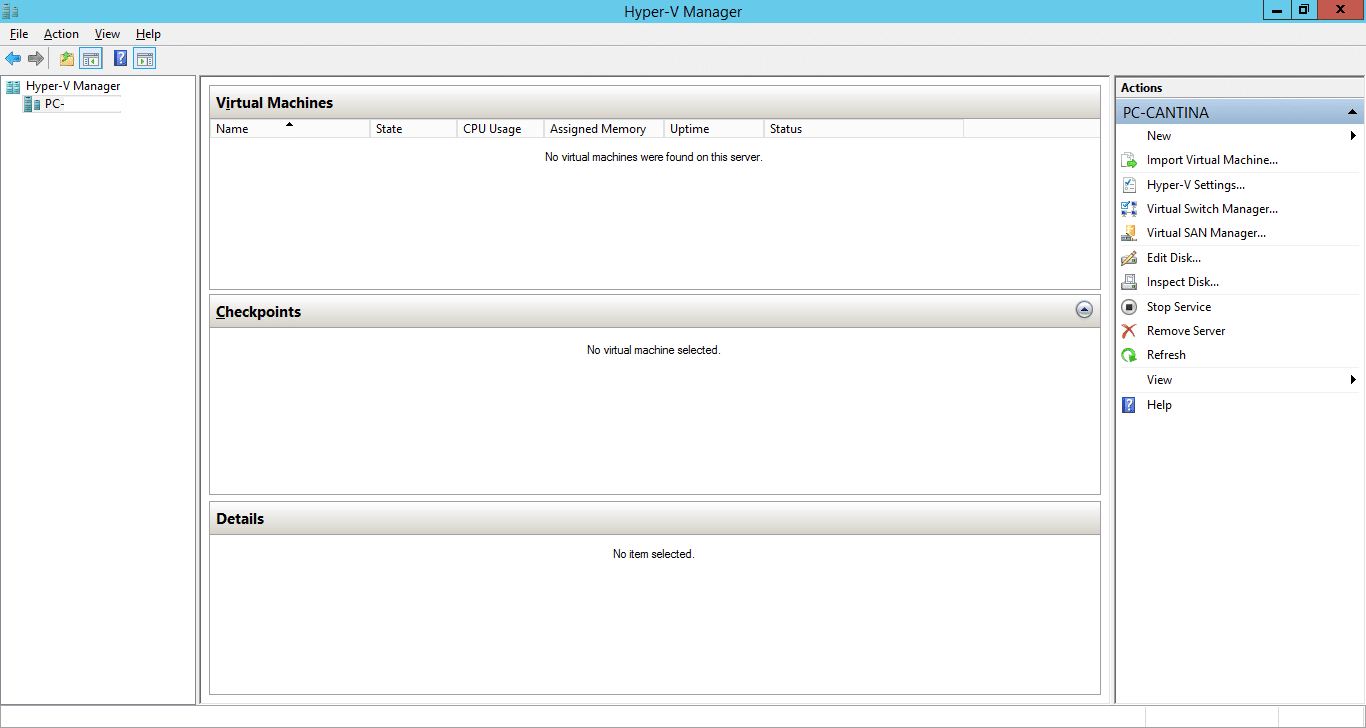
Task: Sort by the CPU Usage column header
Action: click(x=500, y=129)
